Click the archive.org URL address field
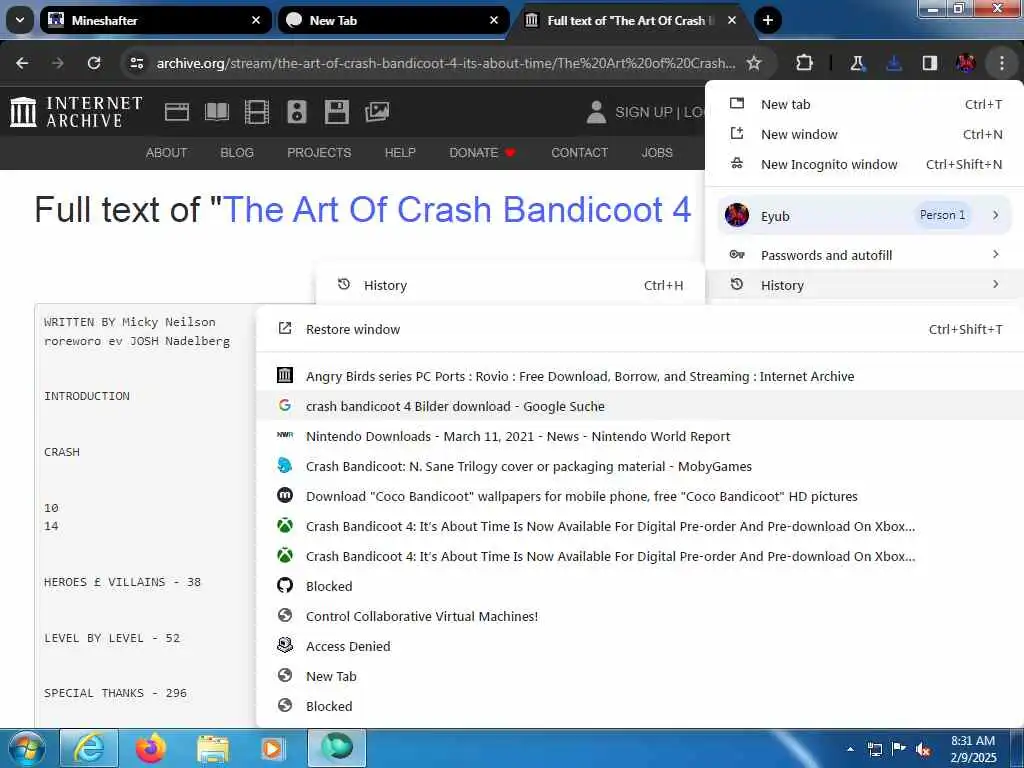 [x=446, y=63]
